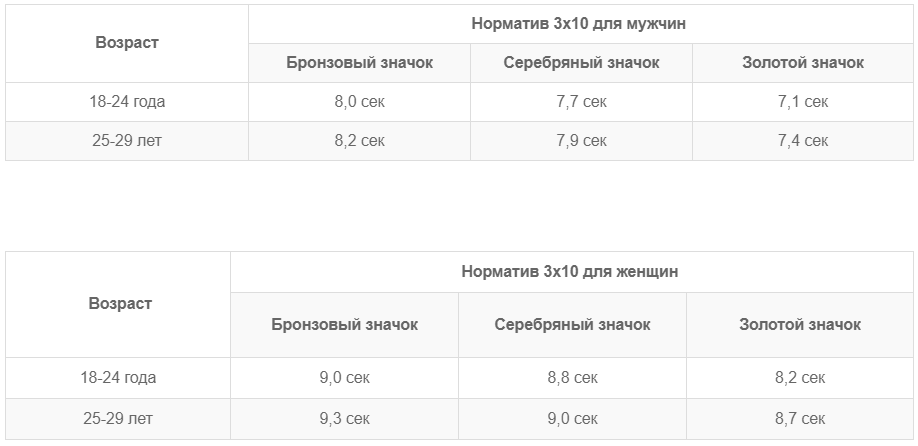Select the men's '18-24 года' age cell

(127, 102)
